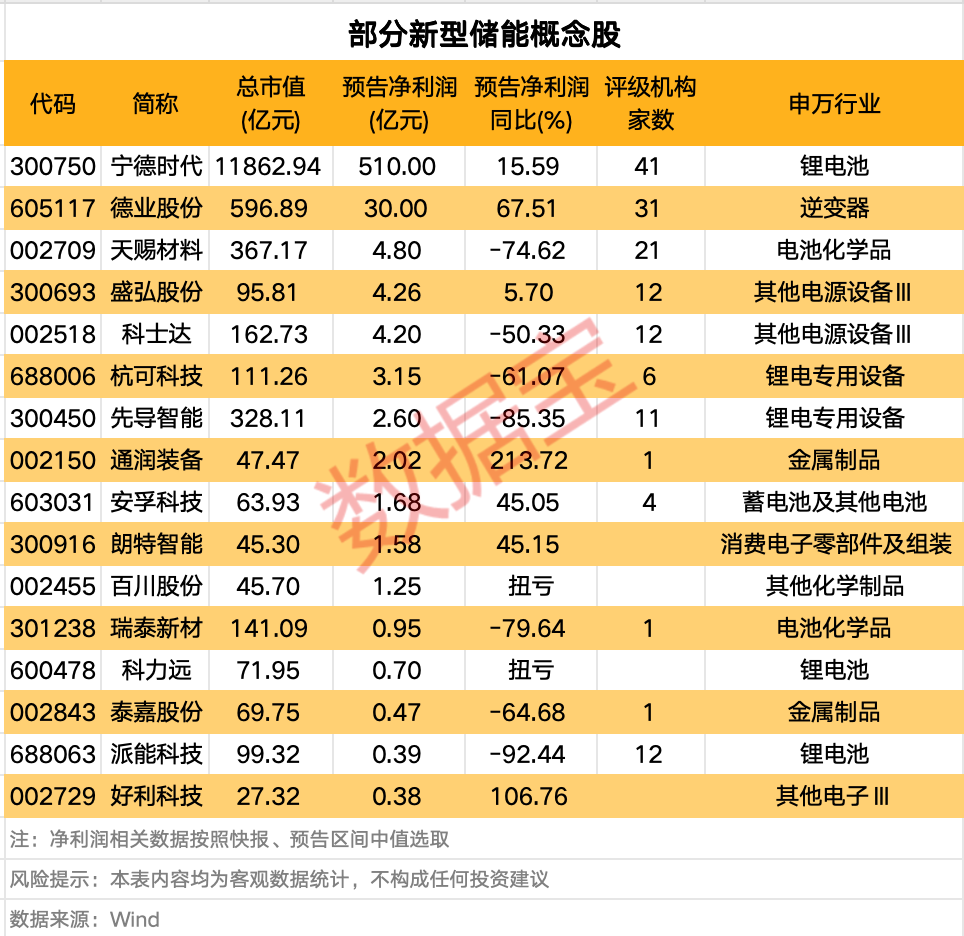Click the 总市值(亿元) column header
The image size is (964, 936).
click(270, 103)
